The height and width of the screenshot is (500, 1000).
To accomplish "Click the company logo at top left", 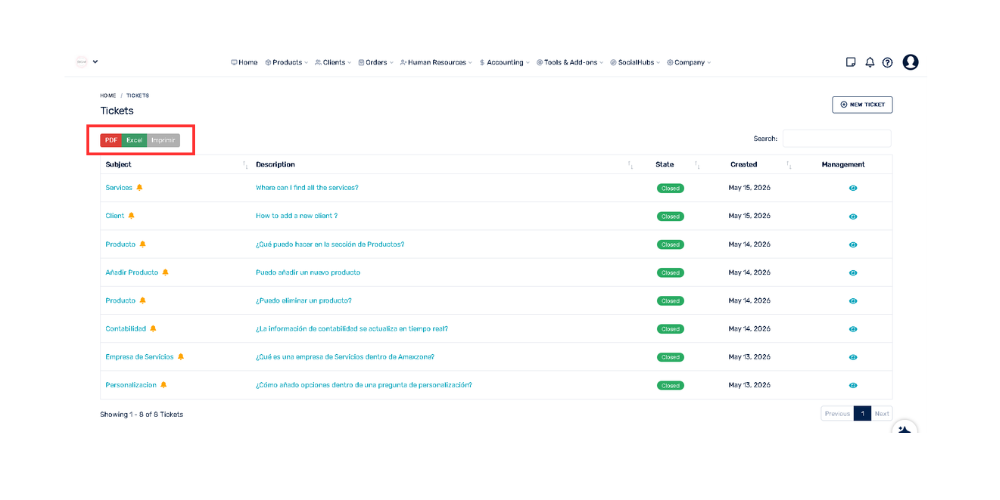I will [x=81, y=62].
